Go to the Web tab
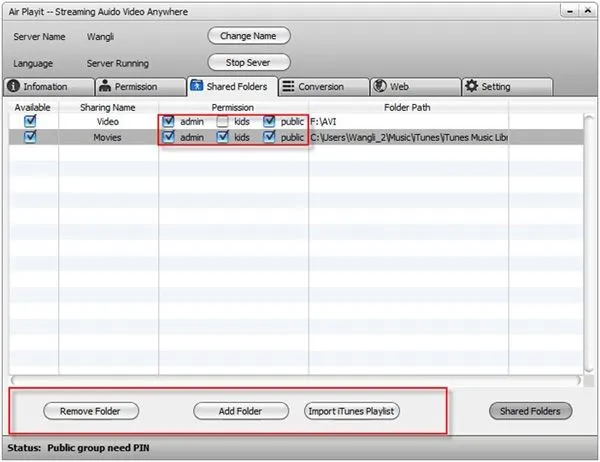This screenshot has width=600, height=462. coord(411,87)
